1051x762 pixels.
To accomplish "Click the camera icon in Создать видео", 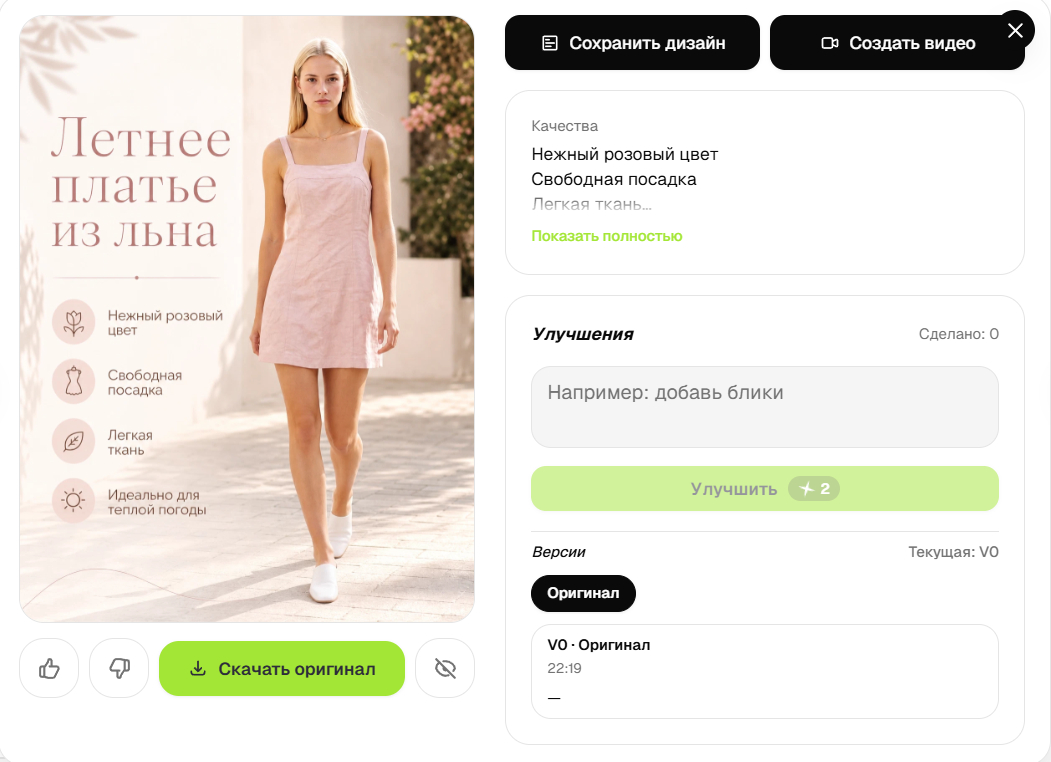I will [x=830, y=43].
